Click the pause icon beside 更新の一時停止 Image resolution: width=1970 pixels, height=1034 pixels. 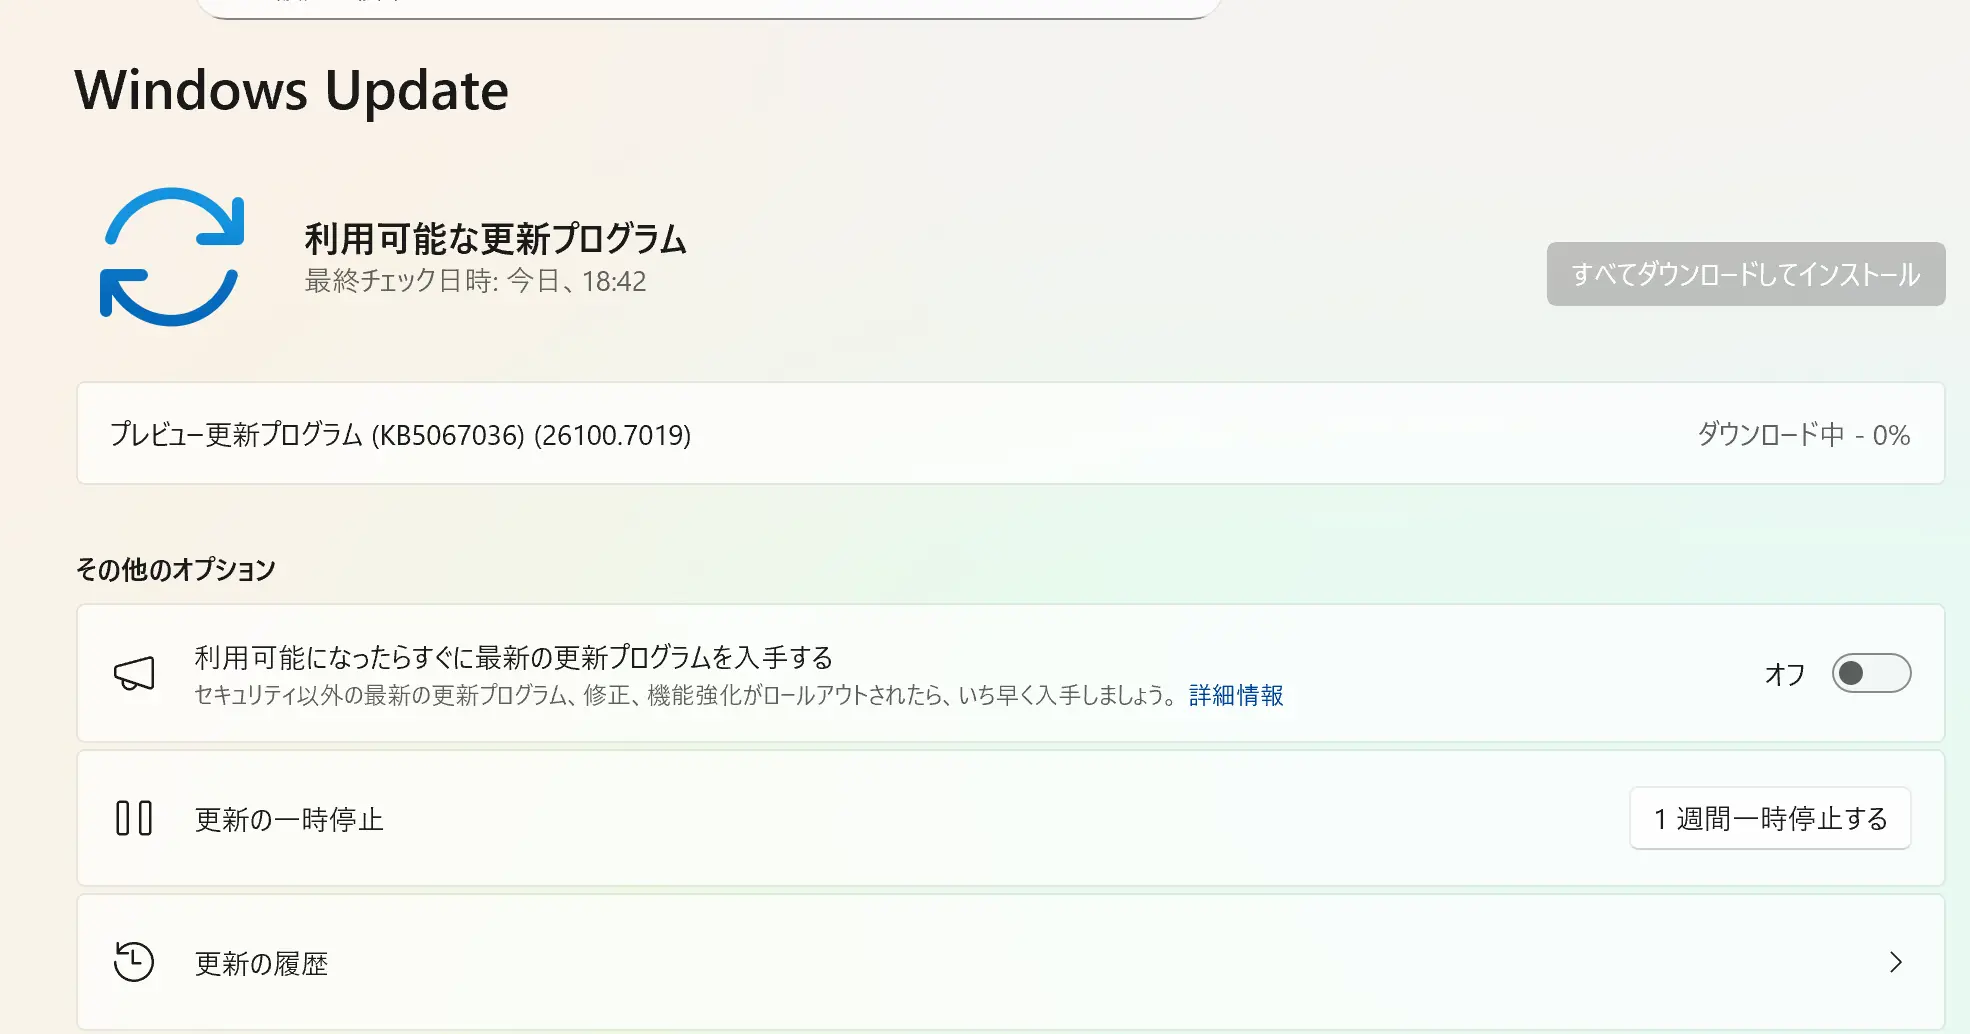click(134, 819)
